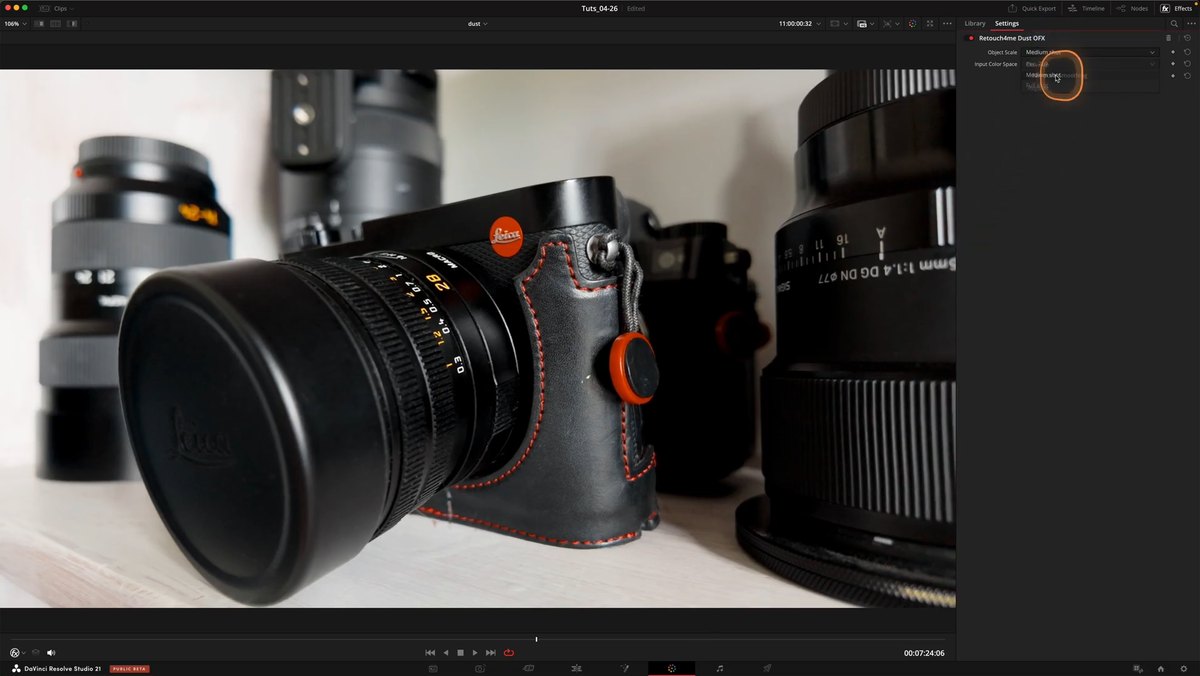Open the dust clip name dropdown
The height and width of the screenshot is (676, 1200).
click(x=478, y=23)
